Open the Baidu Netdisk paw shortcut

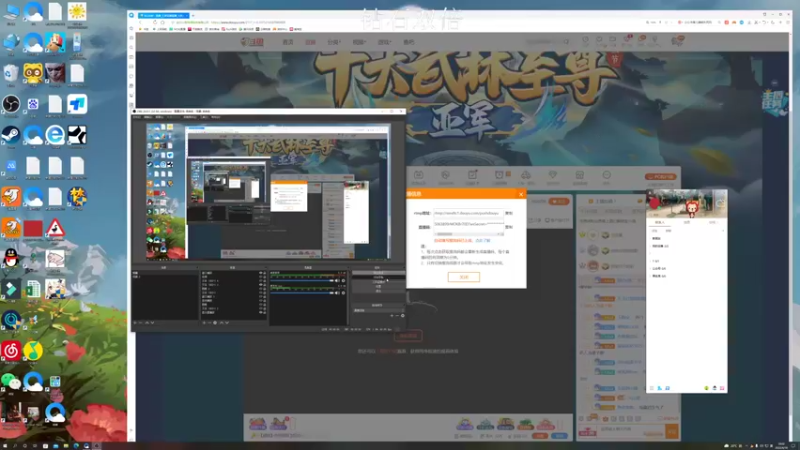tap(33, 105)
